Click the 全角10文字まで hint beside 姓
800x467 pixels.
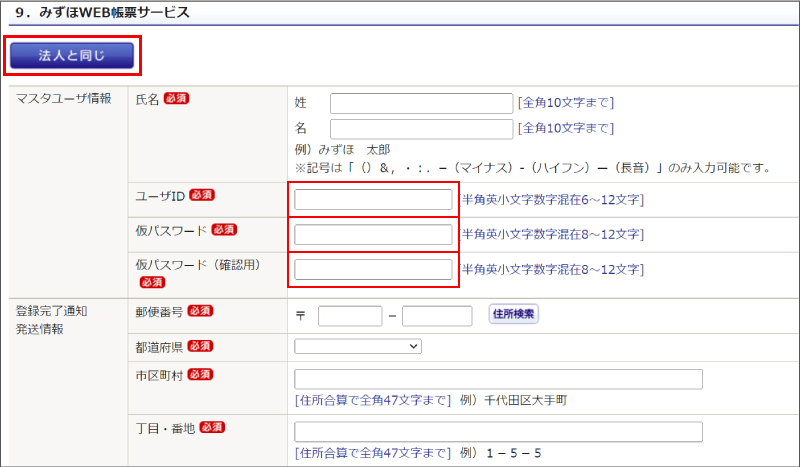point(566,103)
